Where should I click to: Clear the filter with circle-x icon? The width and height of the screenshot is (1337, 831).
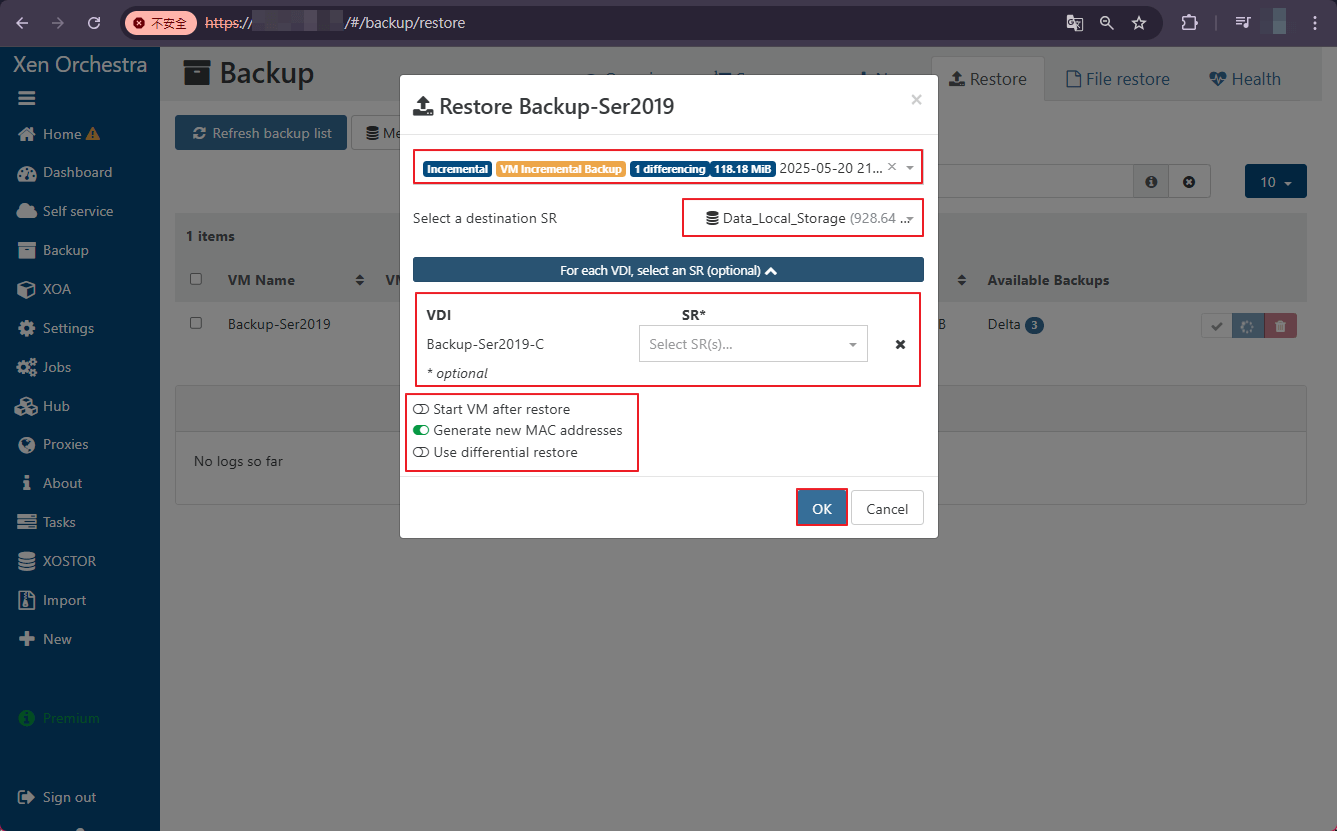coord(1189,182)
